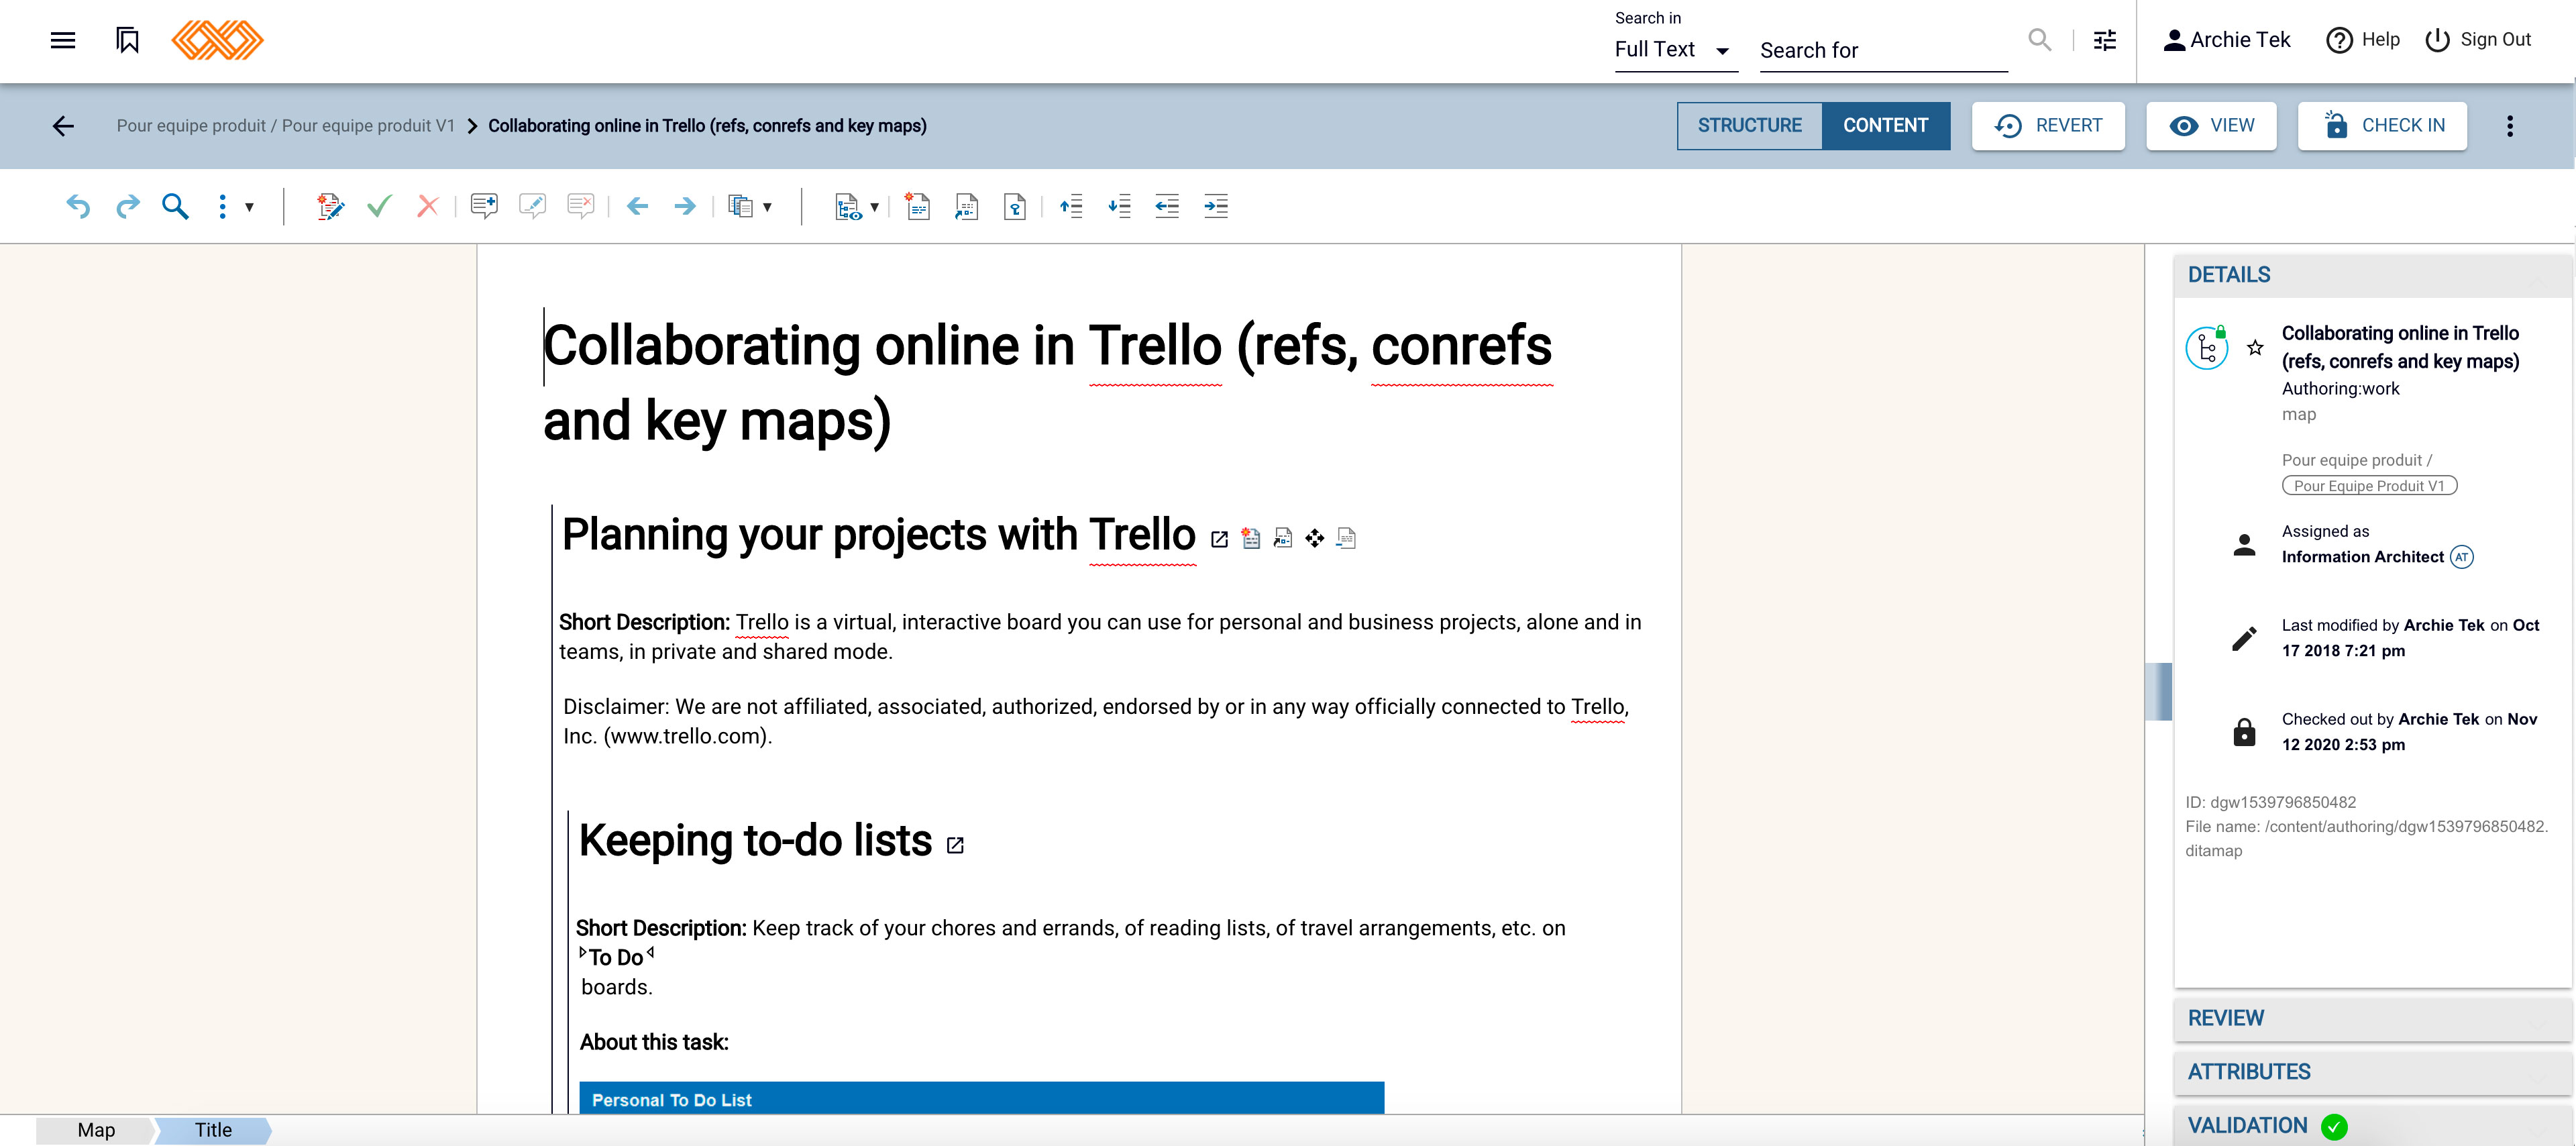Image resolution: width=2576 pixels, height=1146 pixels.
Task: Click the CHECK IN button
Action: [2382, 126]
